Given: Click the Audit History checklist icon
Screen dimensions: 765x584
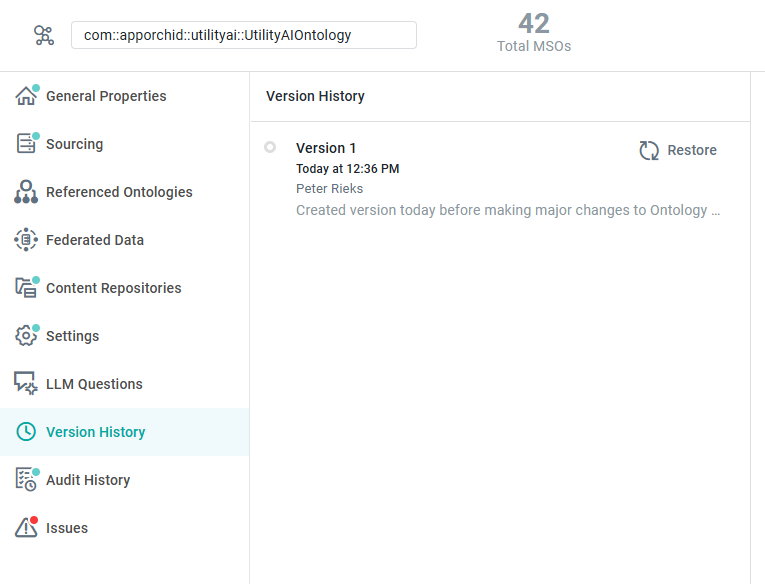Looking at the screenshot, I should (26, 480).
